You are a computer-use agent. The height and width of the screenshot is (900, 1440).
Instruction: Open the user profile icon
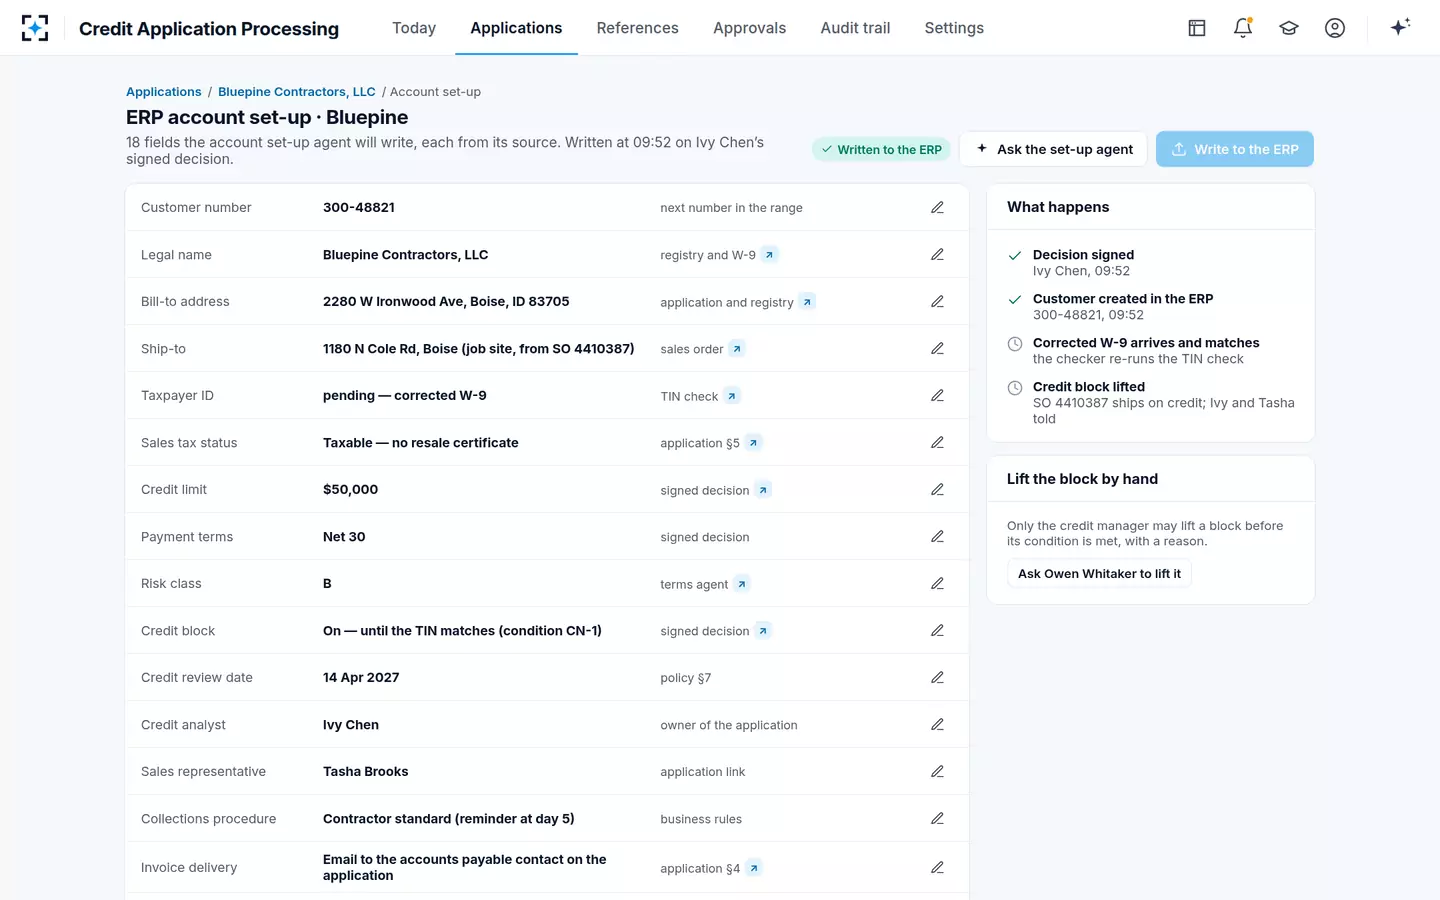point(1335,28)
